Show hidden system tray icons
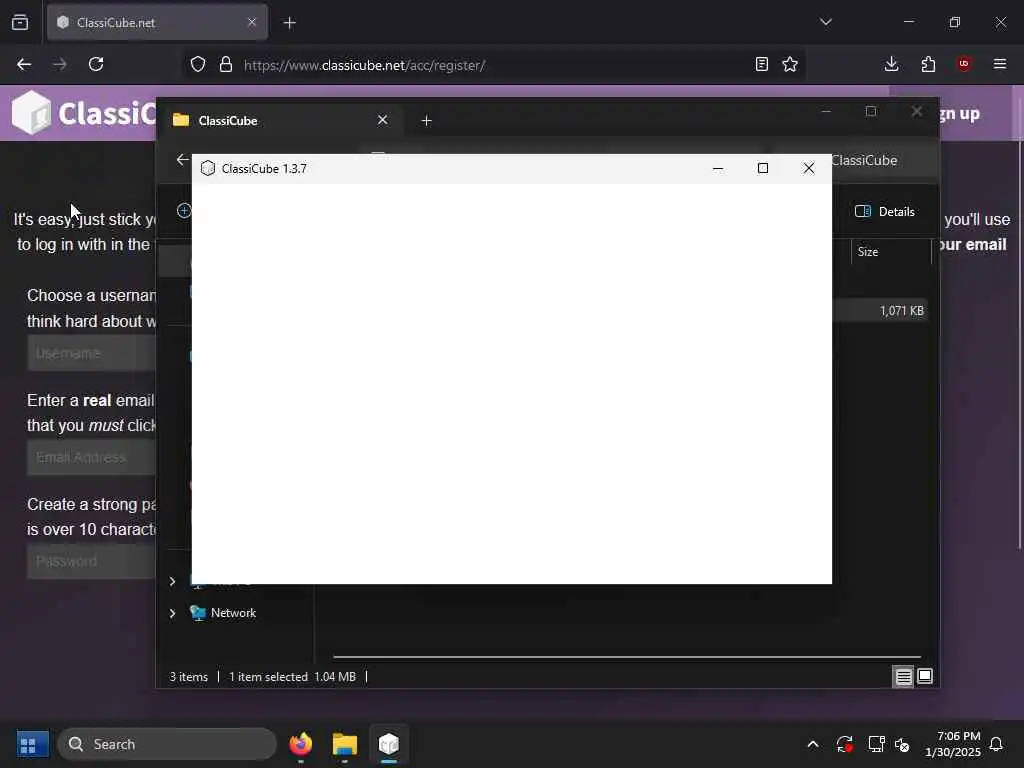This screenshot has height=768, width=1024. pyautogui.click(x=813, y=744)
